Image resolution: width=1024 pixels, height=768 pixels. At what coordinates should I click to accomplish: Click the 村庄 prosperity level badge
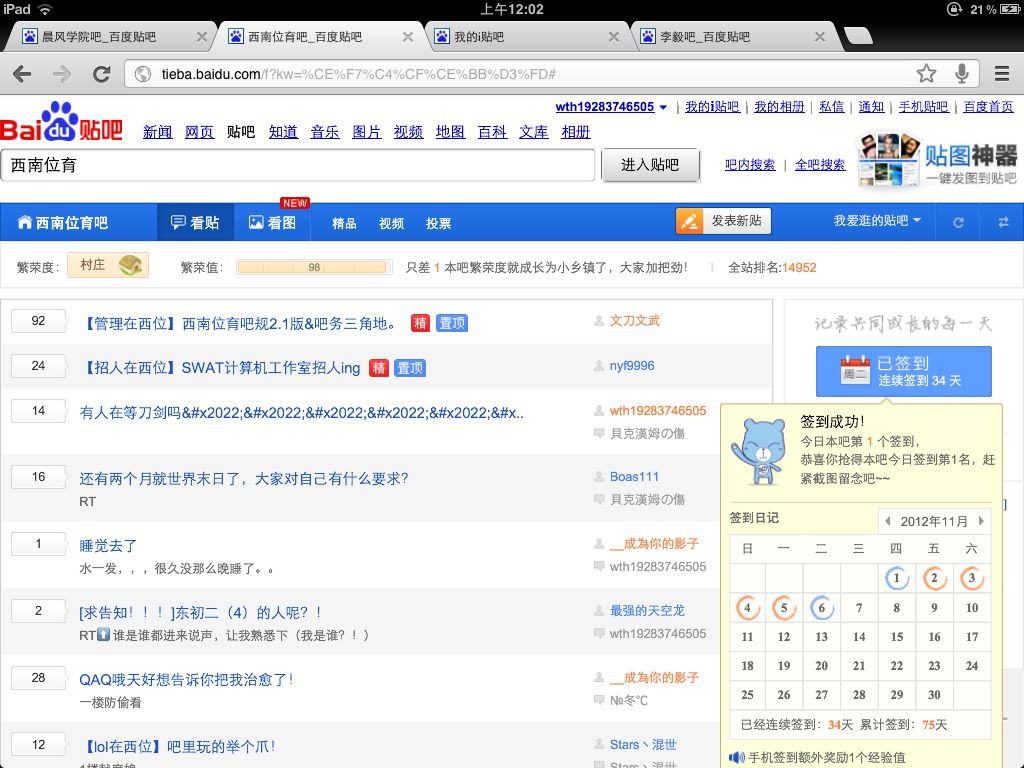coord(108,265)
